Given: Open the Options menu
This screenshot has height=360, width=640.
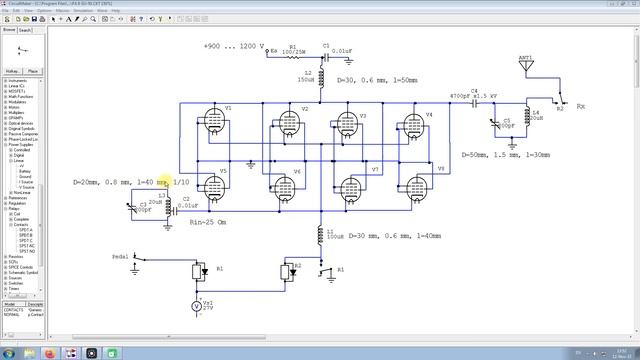Looking at the screenshot, I should click(44, 11).
